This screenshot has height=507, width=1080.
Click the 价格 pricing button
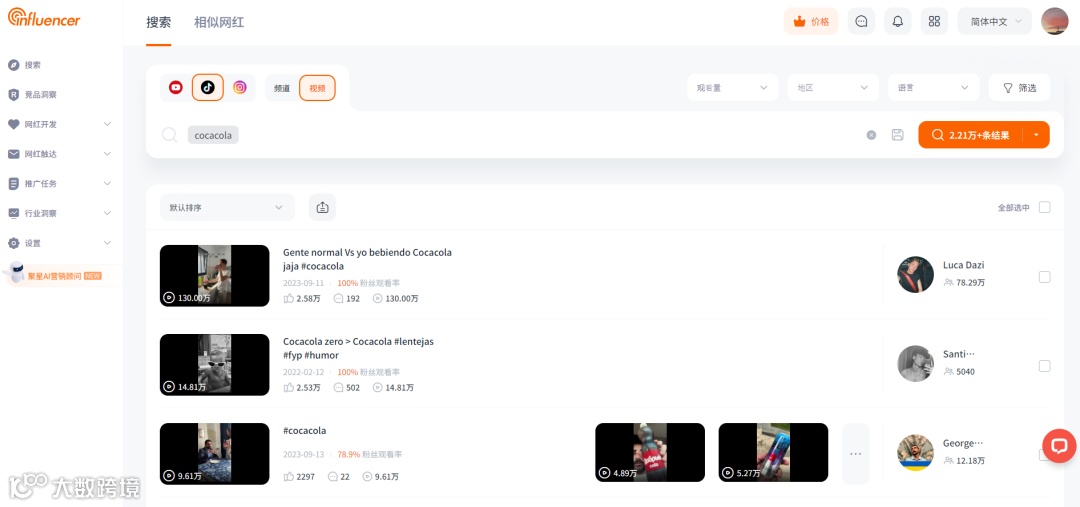point(811,21)
